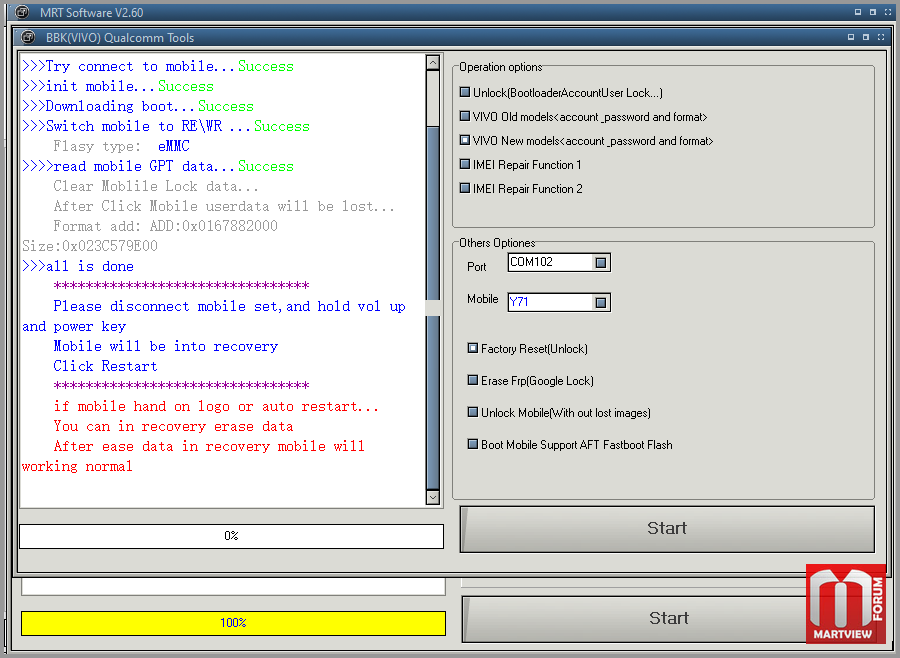Image resolution: width=900 pixels, height=658 pixels.
Task: Click the Martview Forum logo
Action: pyautogui.click(x=845, y=603)
